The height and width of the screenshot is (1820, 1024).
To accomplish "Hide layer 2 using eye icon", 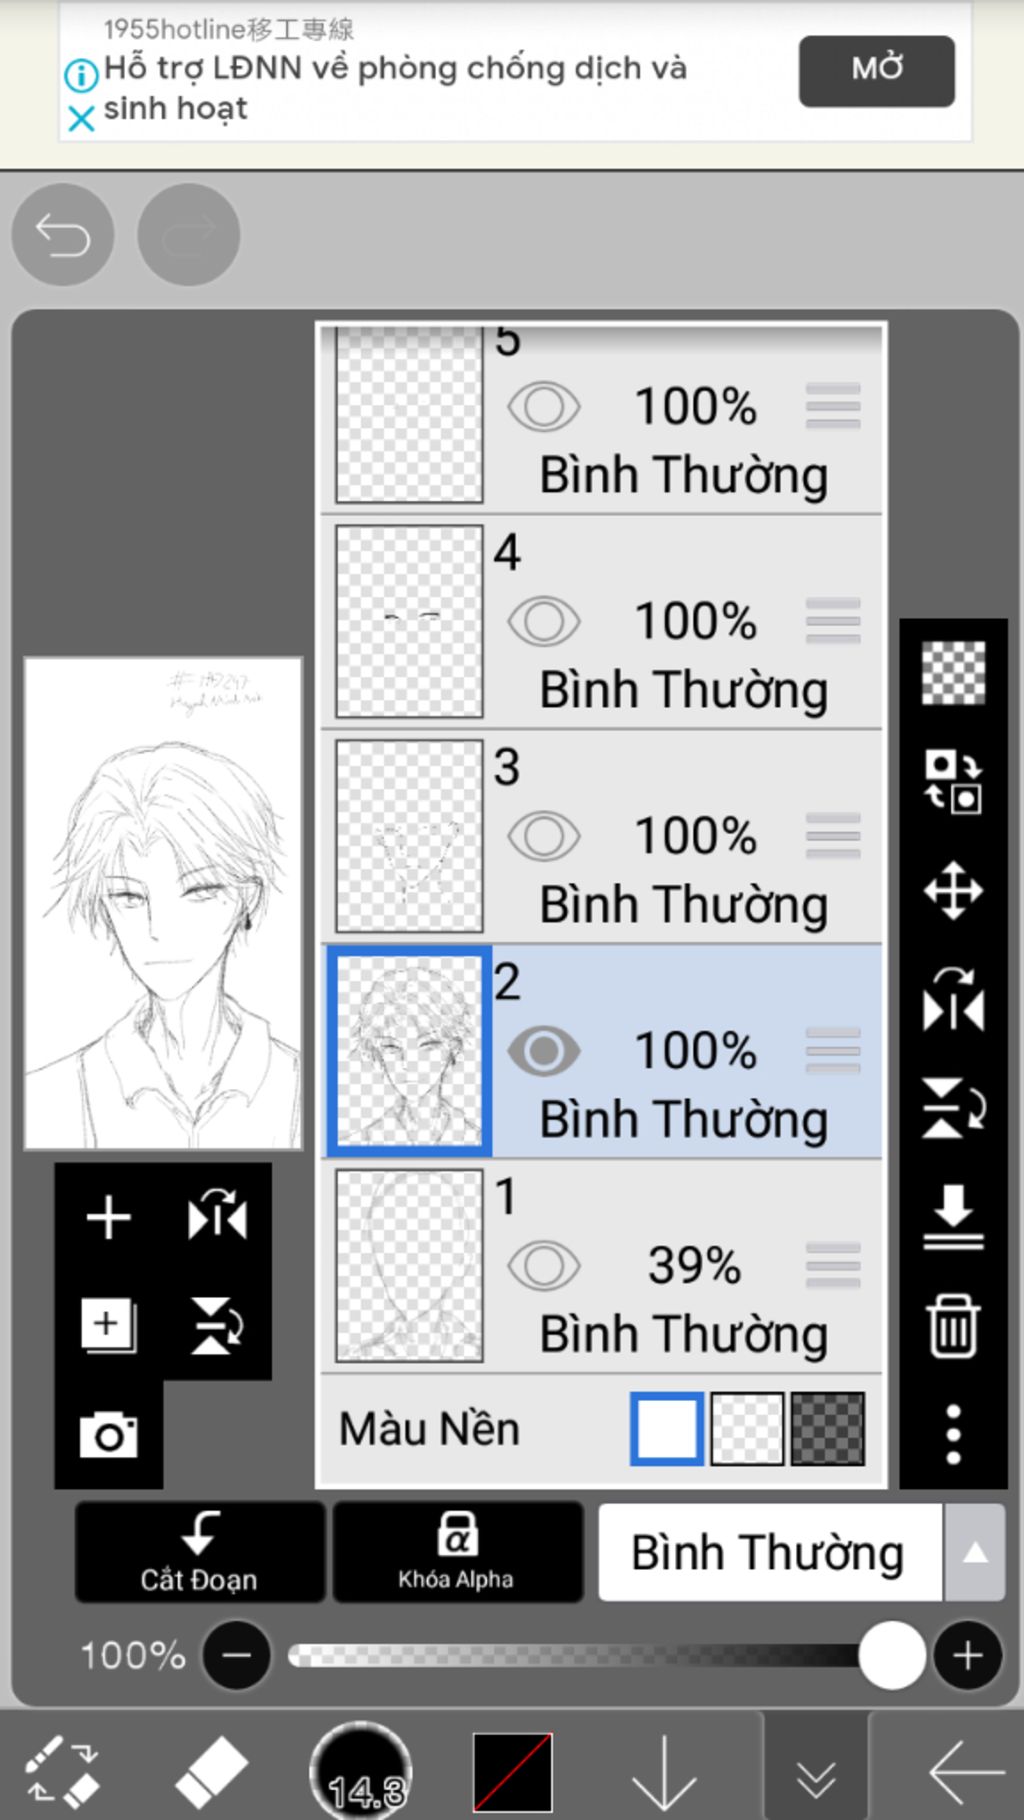I will 544,1051.
